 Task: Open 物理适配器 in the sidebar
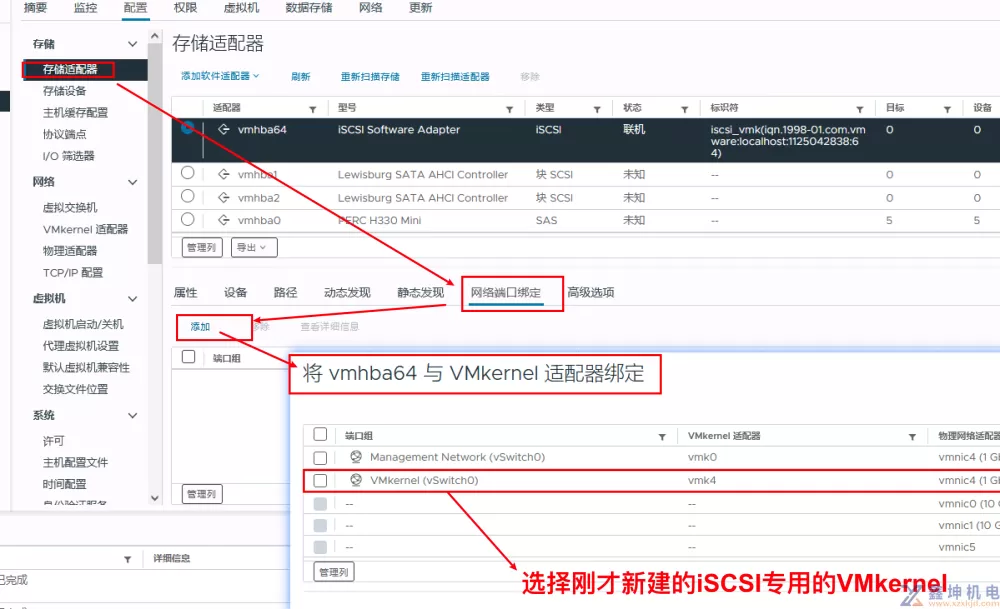70,251
